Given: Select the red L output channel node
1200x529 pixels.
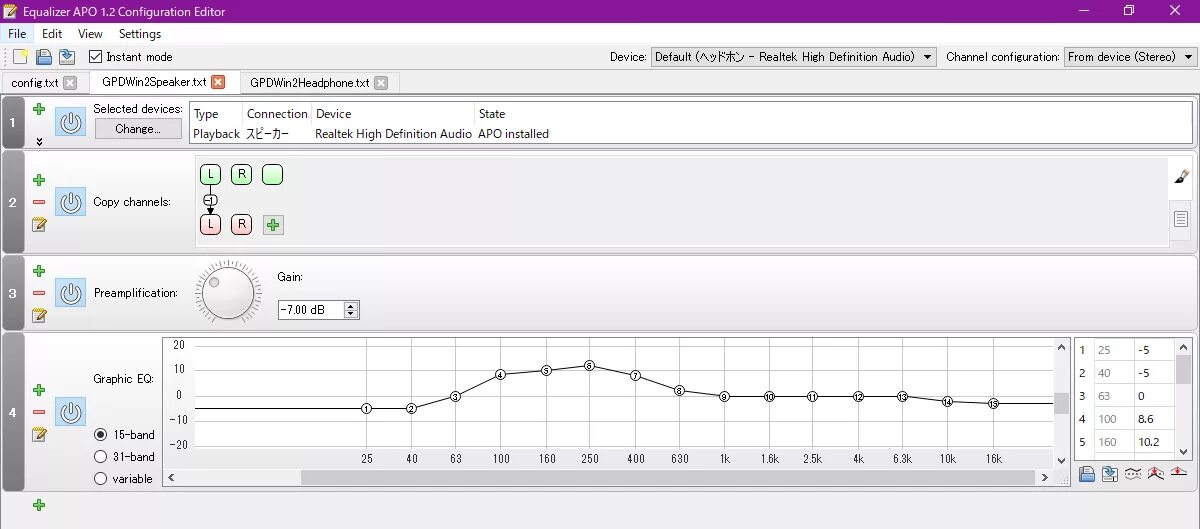Looking at the screenshot, I should coord(210,224).
